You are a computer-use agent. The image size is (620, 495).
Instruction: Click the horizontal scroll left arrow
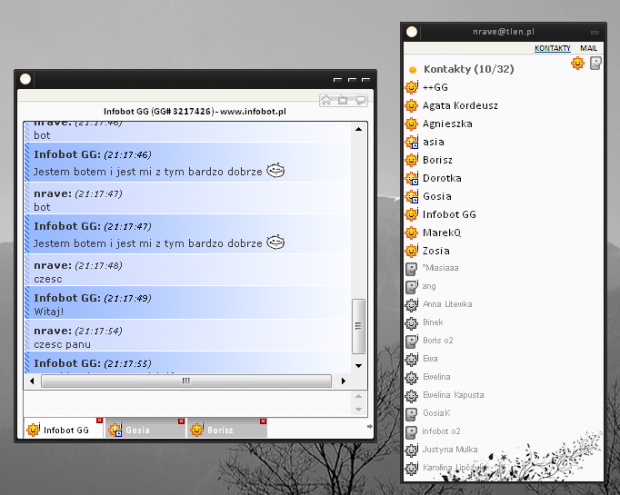[32, 381]
